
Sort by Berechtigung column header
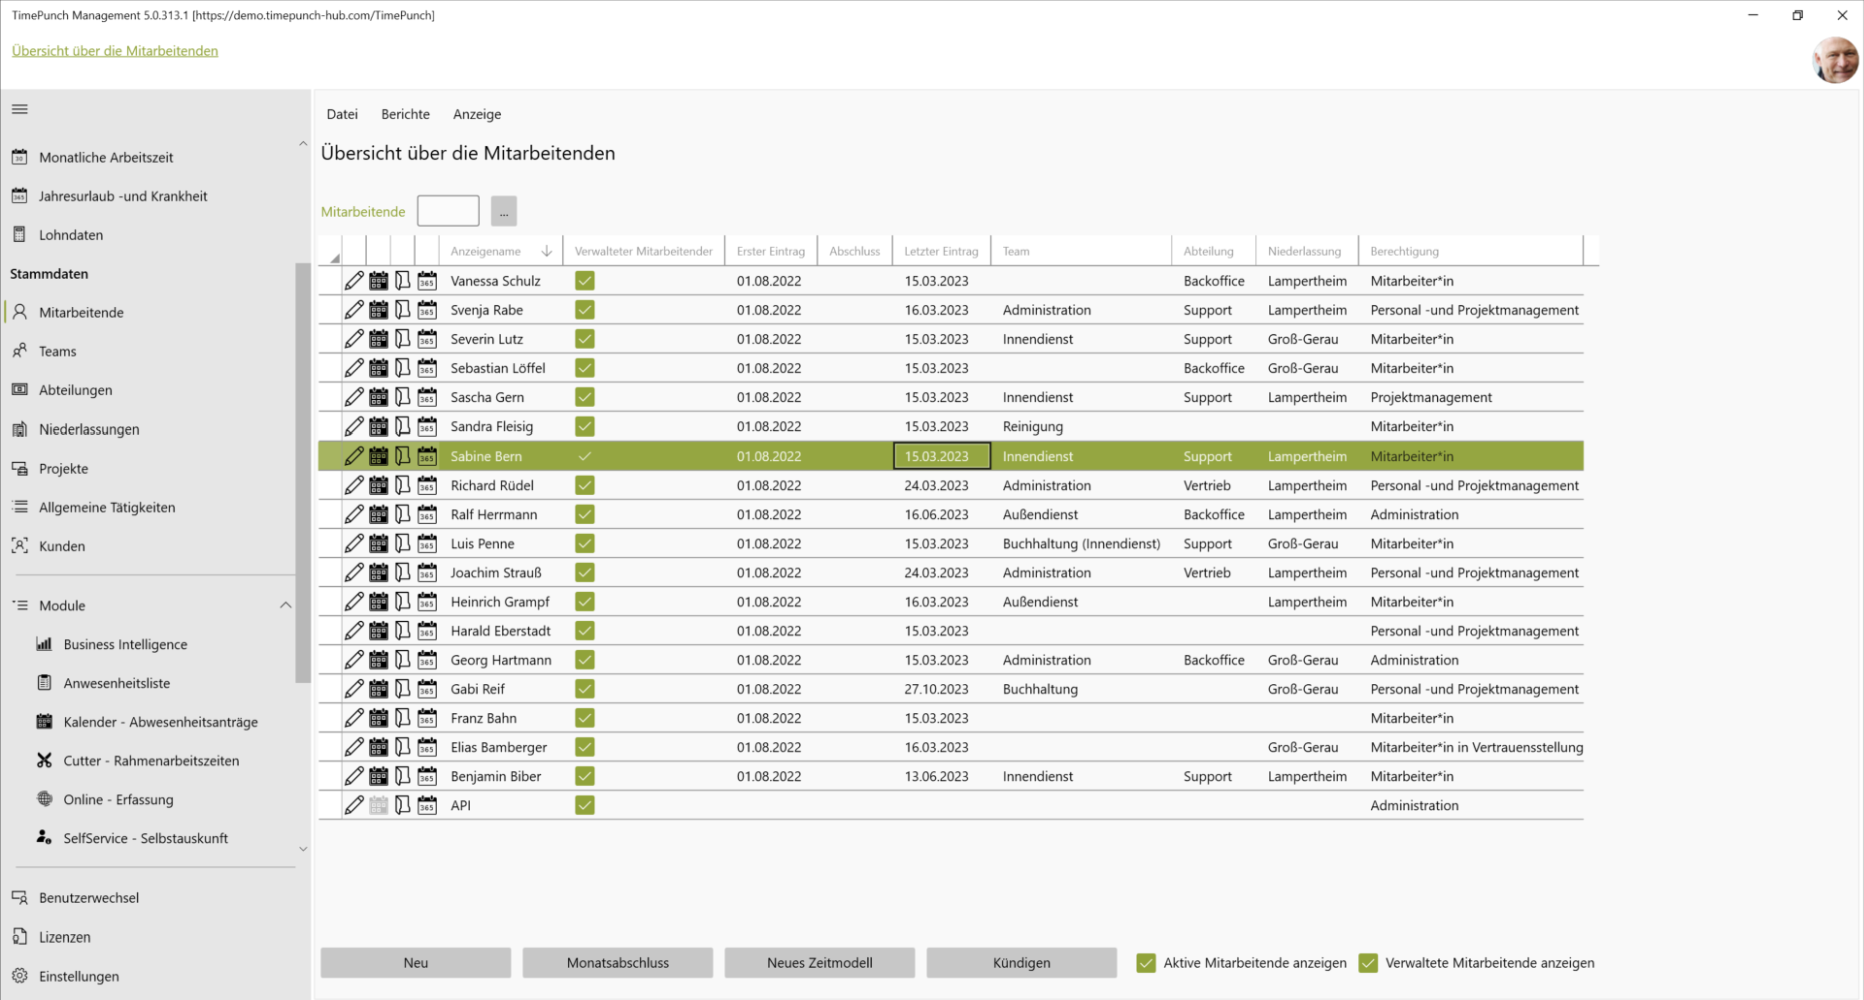(x=1470, y=251)
